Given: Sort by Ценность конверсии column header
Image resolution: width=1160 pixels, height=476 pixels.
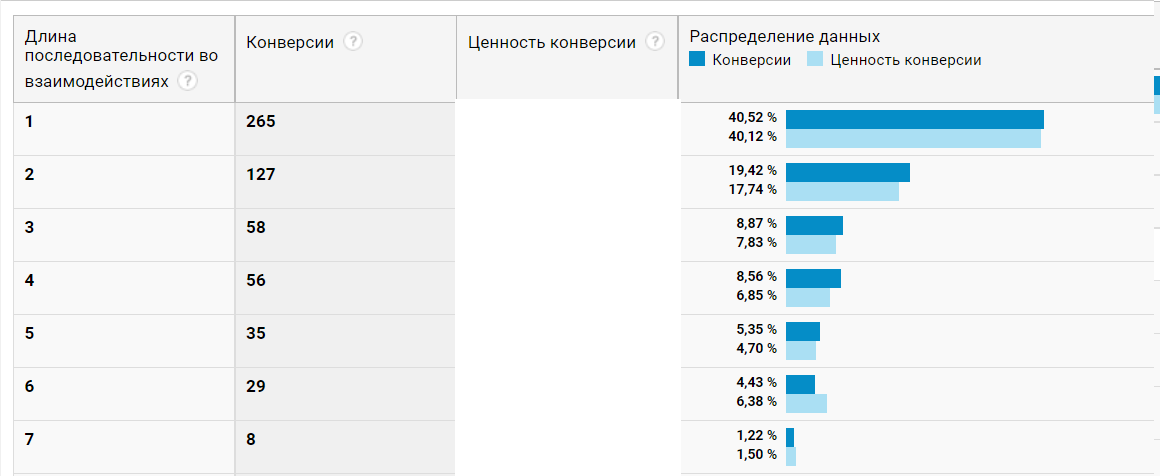Looking at the screenshot, I should pos(551,42).
